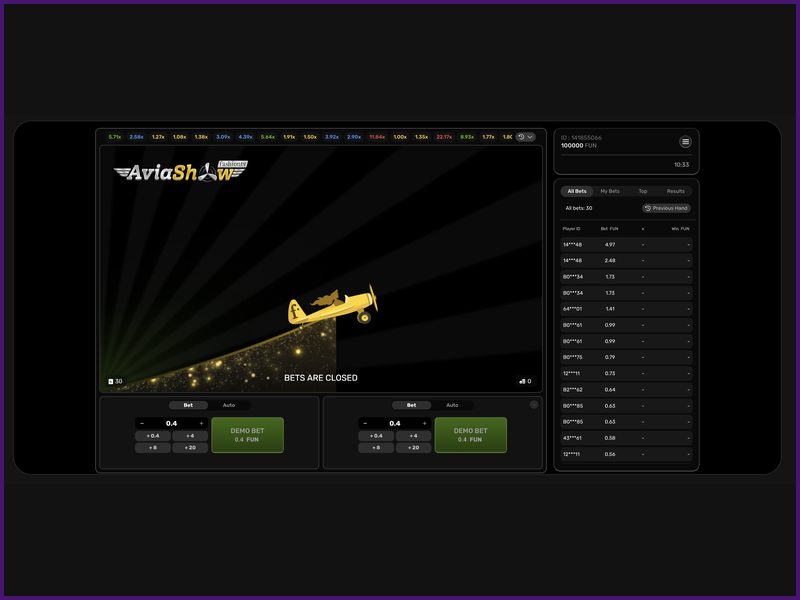
Task: Click the Previous Hand button
Action: 668,208
